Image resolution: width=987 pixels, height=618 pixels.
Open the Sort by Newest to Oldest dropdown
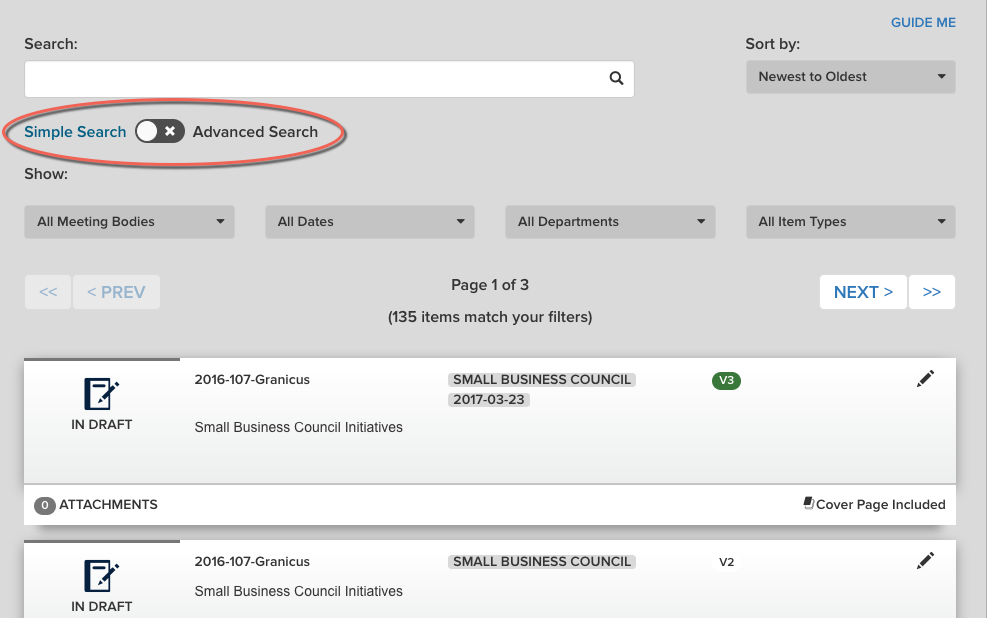(x=850, y=77)
